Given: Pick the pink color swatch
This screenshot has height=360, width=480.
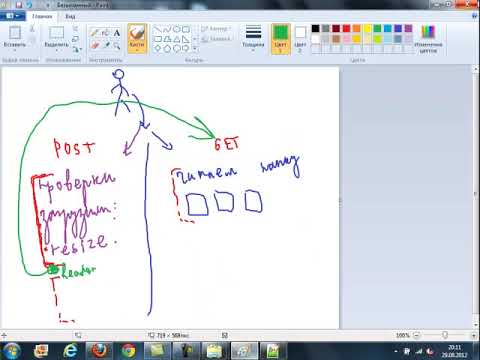Looking at the screenshot, I should tap(346, 39).
